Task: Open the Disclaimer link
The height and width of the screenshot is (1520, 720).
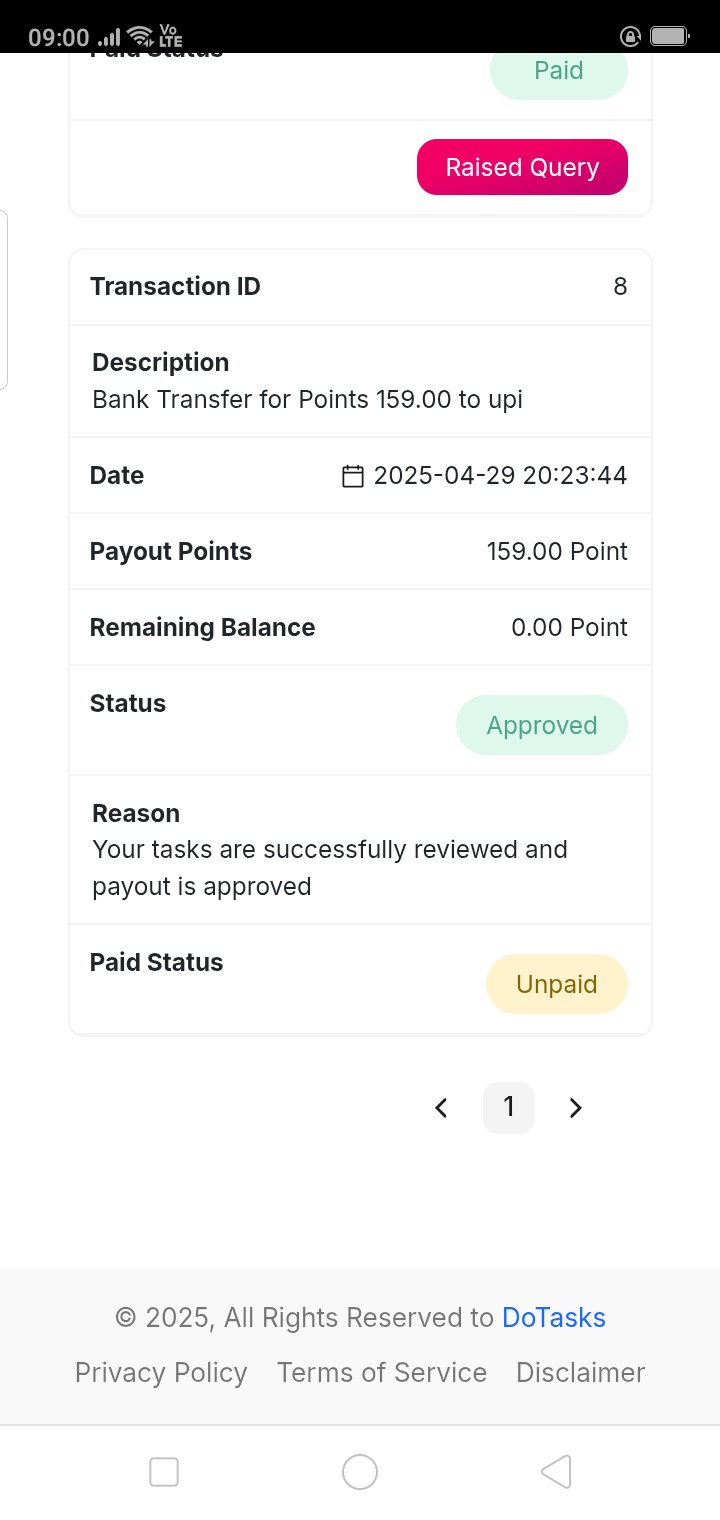Action: pos(581,1373)
